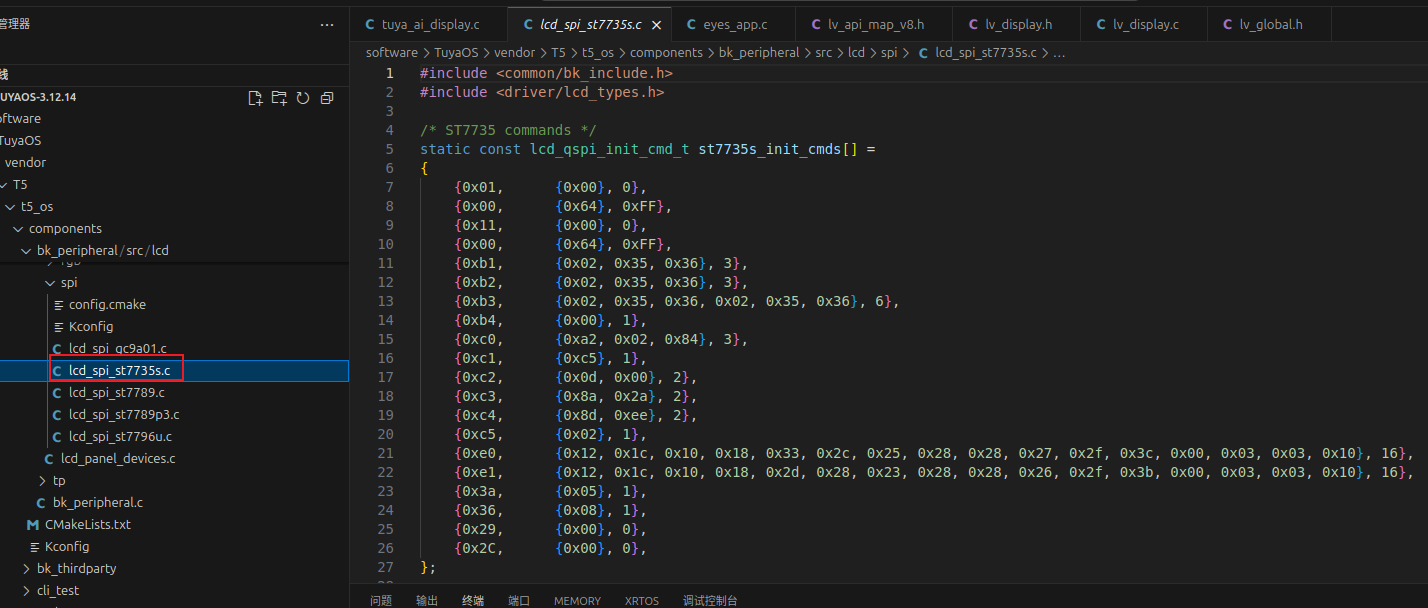Image resolution: width=1428 pixels, height=608 pixels.
Task: Collapse the T5 folder
Action: 20,185
